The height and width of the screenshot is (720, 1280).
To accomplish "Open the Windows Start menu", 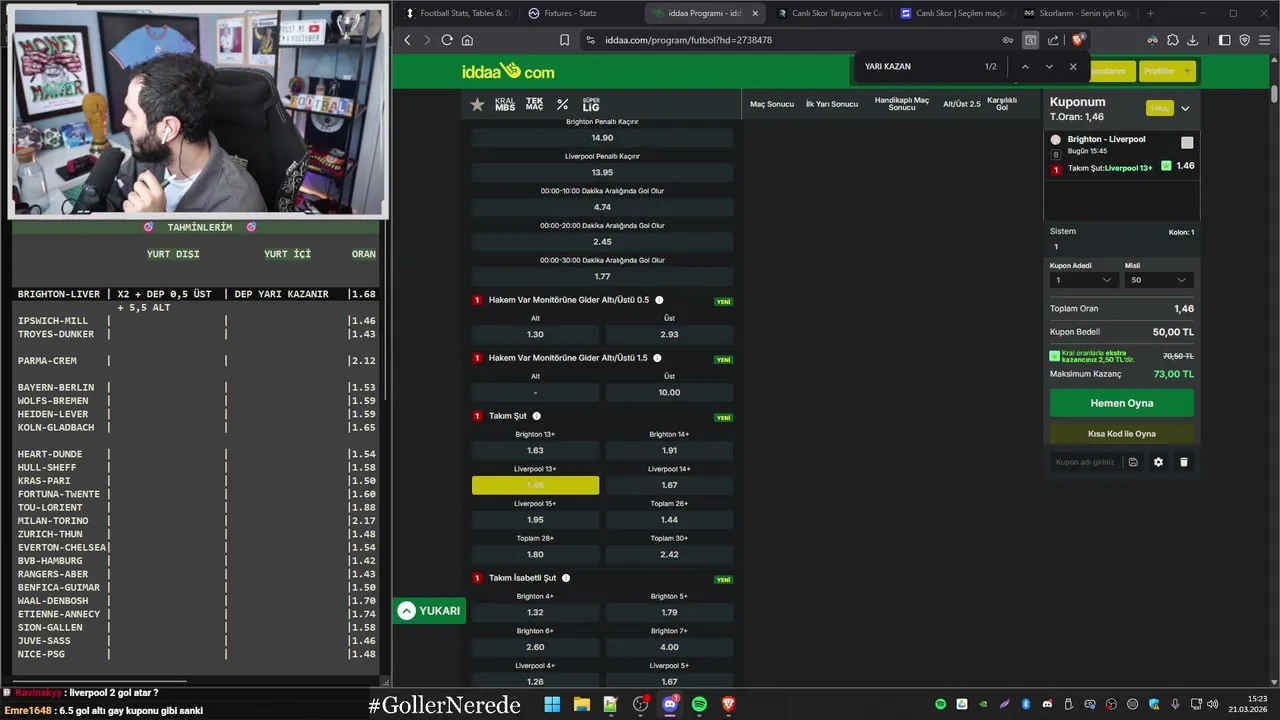I will tap(552, 704).
